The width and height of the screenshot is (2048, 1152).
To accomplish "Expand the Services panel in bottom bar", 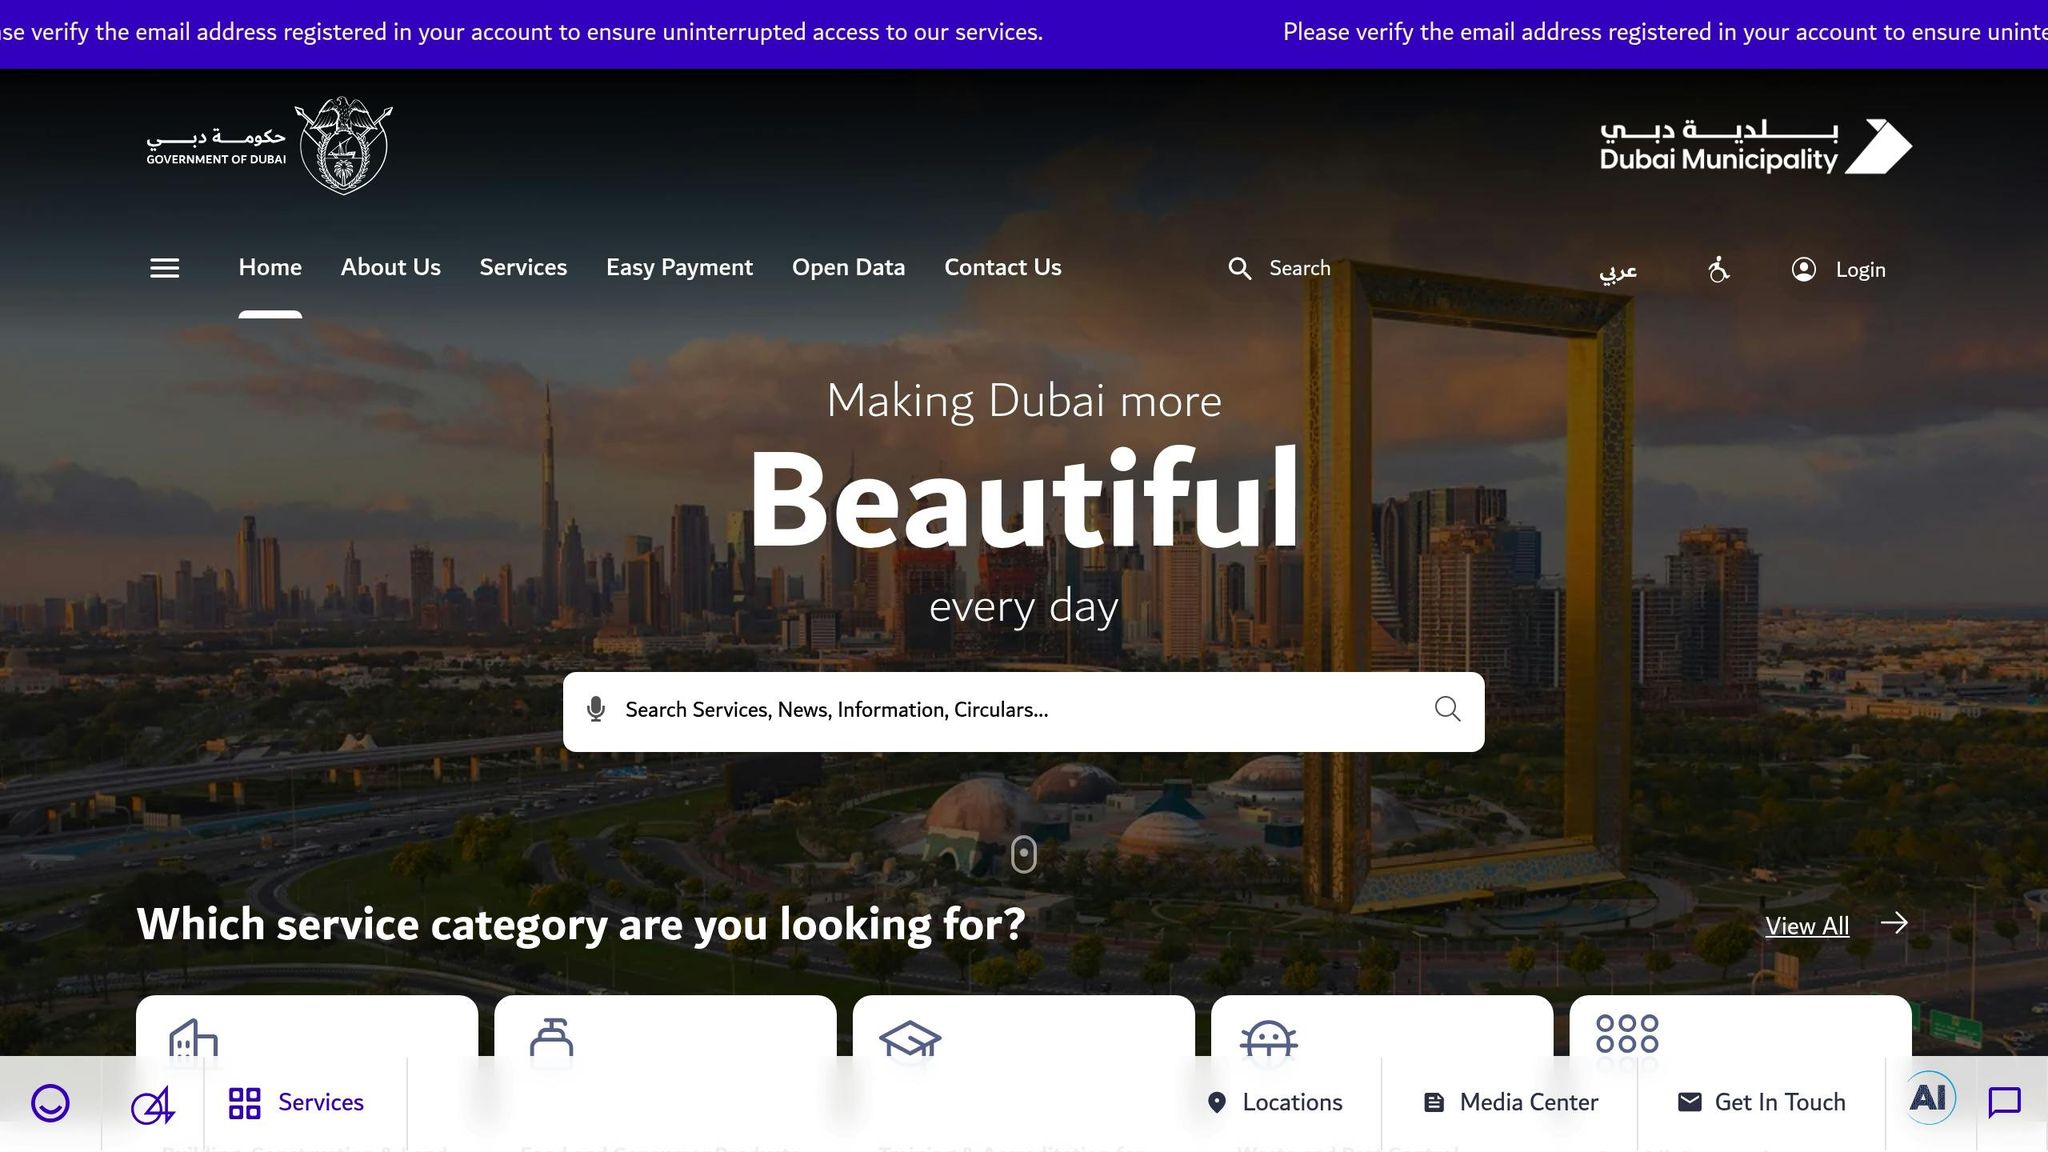I will point(300,1101).
